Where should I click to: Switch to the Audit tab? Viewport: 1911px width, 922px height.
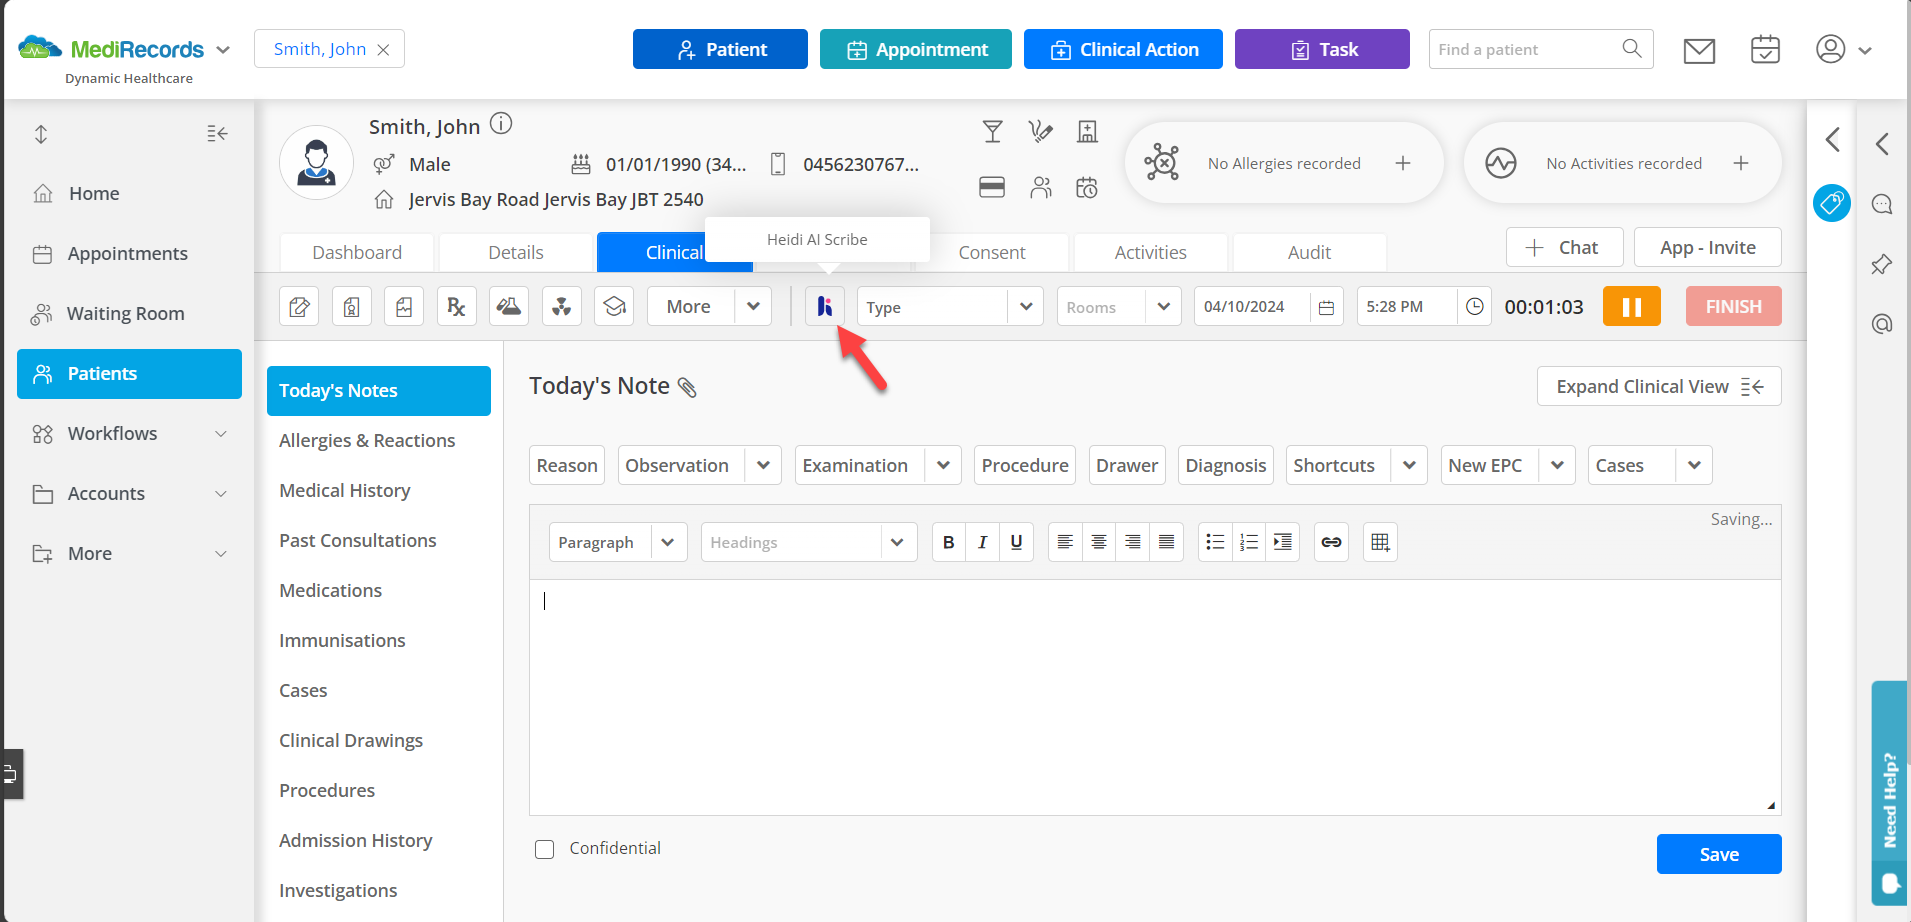(1309, 252)
